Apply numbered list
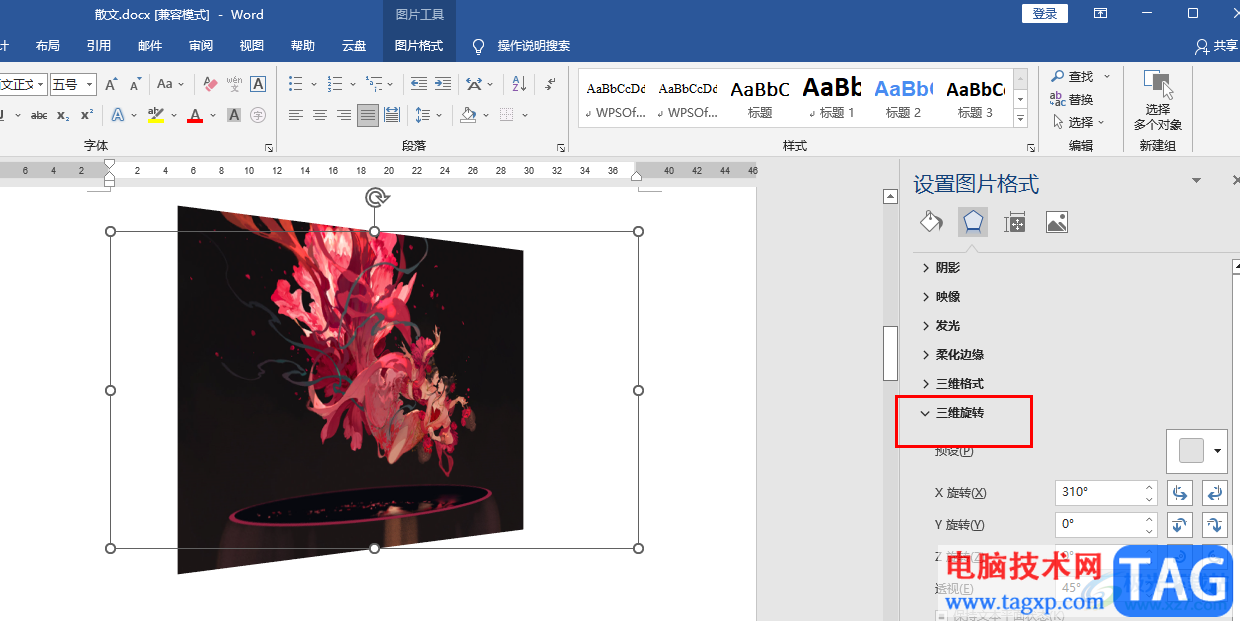1240x621 pixels. (335, 85)
